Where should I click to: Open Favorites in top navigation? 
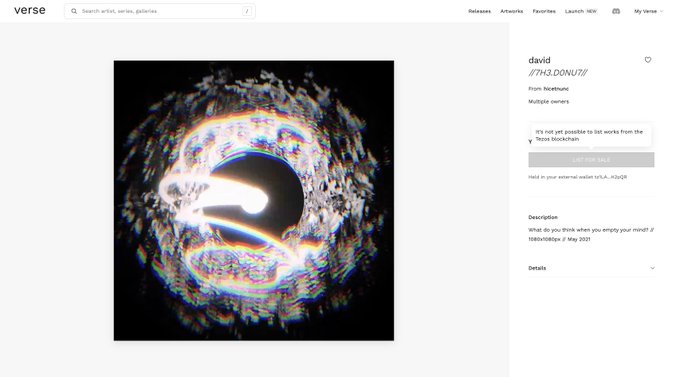(x=544, y=11)
